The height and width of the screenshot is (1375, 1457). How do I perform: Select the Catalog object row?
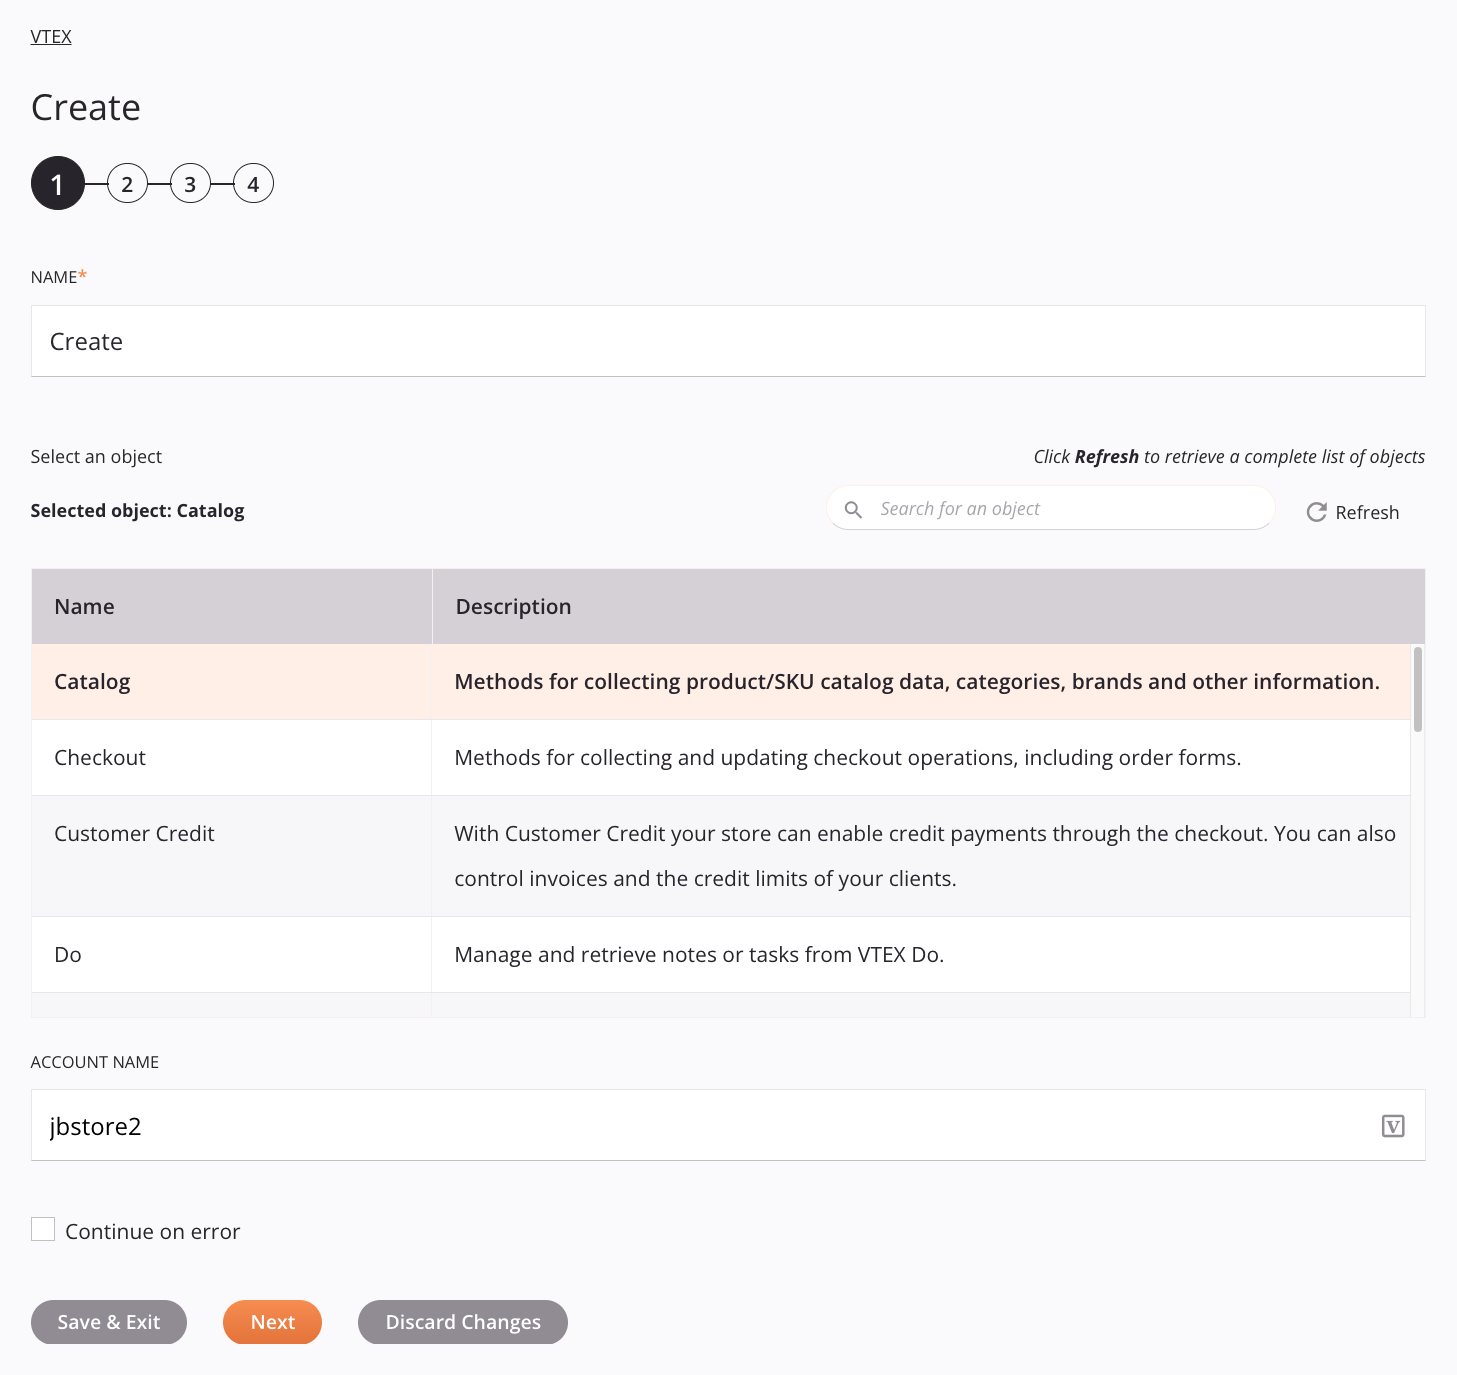721,682
